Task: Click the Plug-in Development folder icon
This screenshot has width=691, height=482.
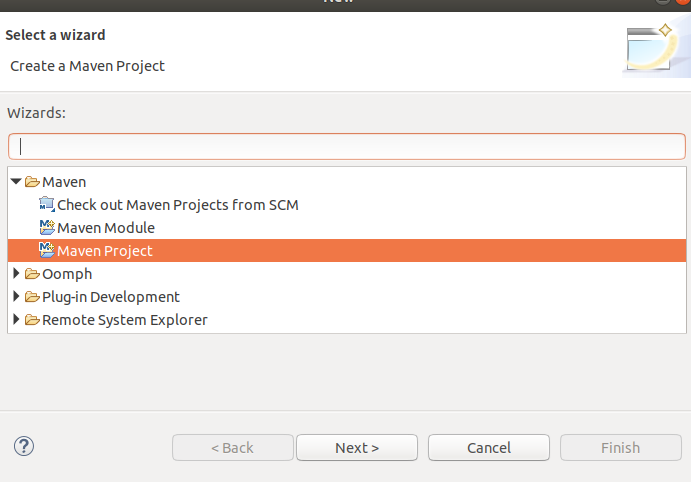Action: 32,297
